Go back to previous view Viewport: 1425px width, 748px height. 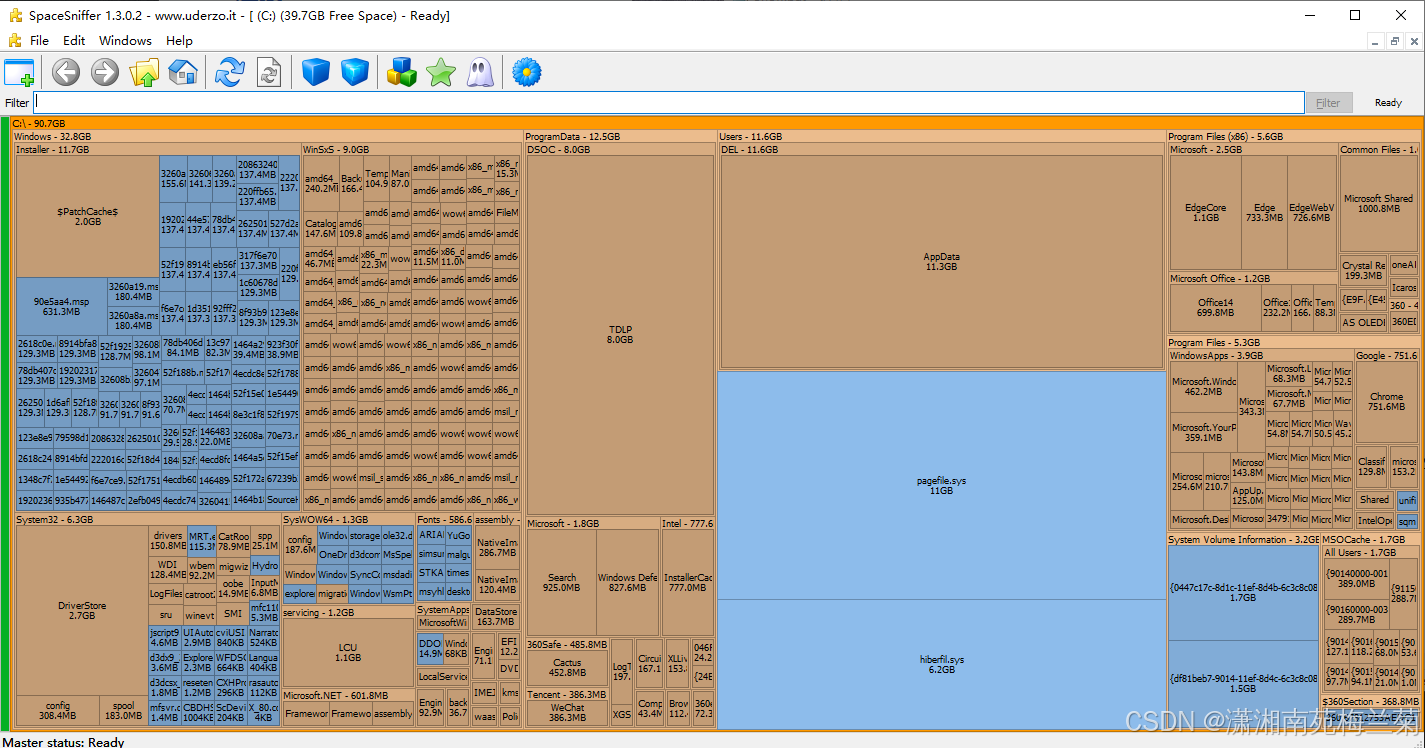click(x=66, y=72)
